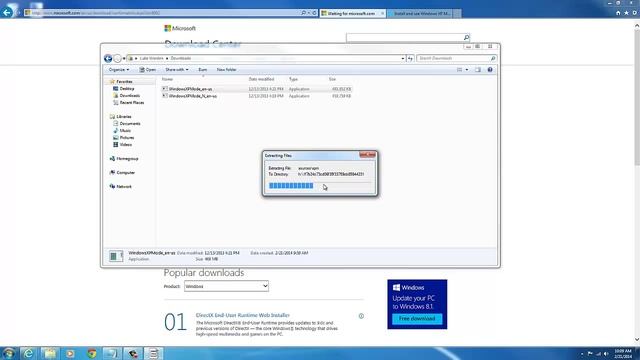
Task: Refresh the Internet Explorer page
Action: (314, 13)
